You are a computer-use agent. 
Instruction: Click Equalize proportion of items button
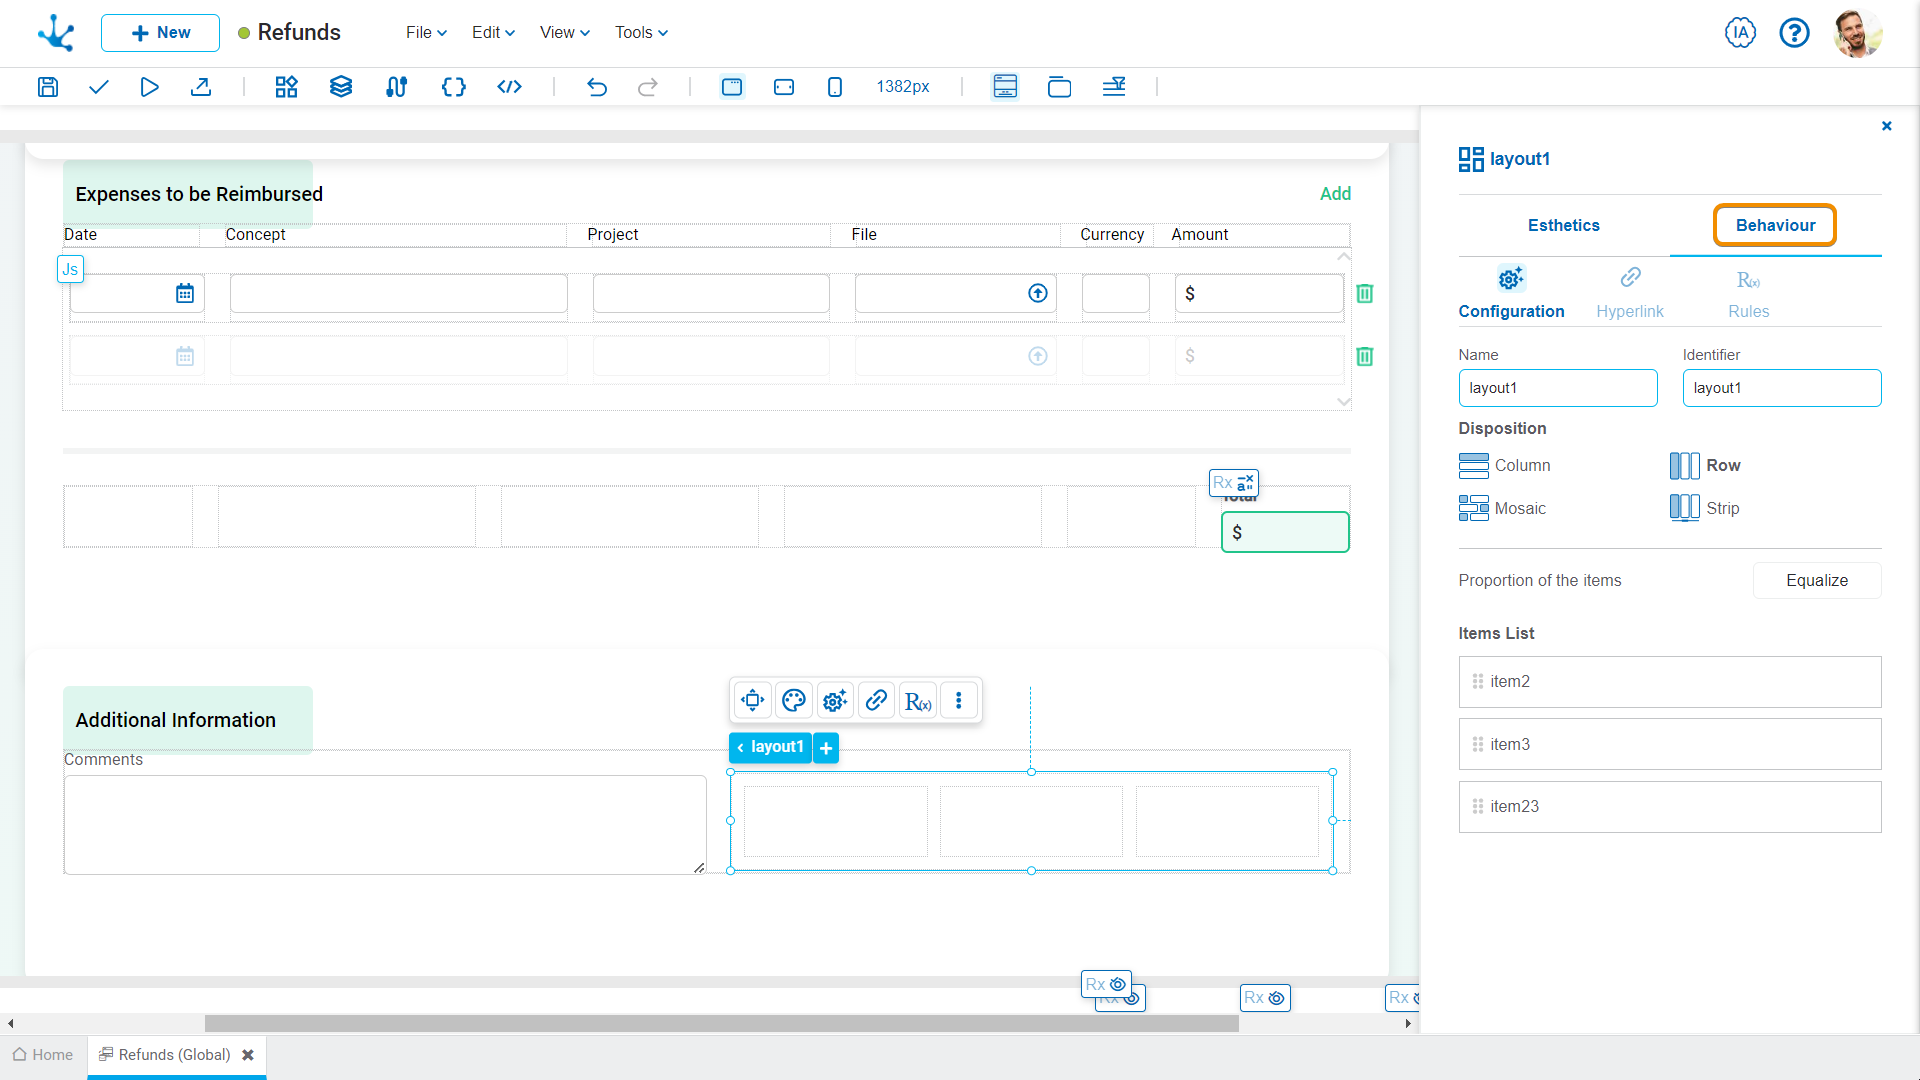click(x=1817, y=579)
